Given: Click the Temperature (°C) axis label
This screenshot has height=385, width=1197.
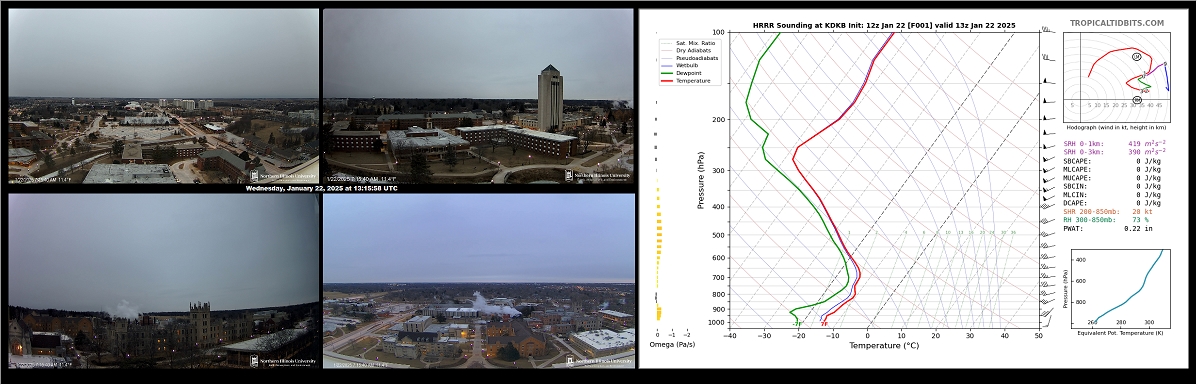Looking at the screenshot, I should tap(883, 345).
